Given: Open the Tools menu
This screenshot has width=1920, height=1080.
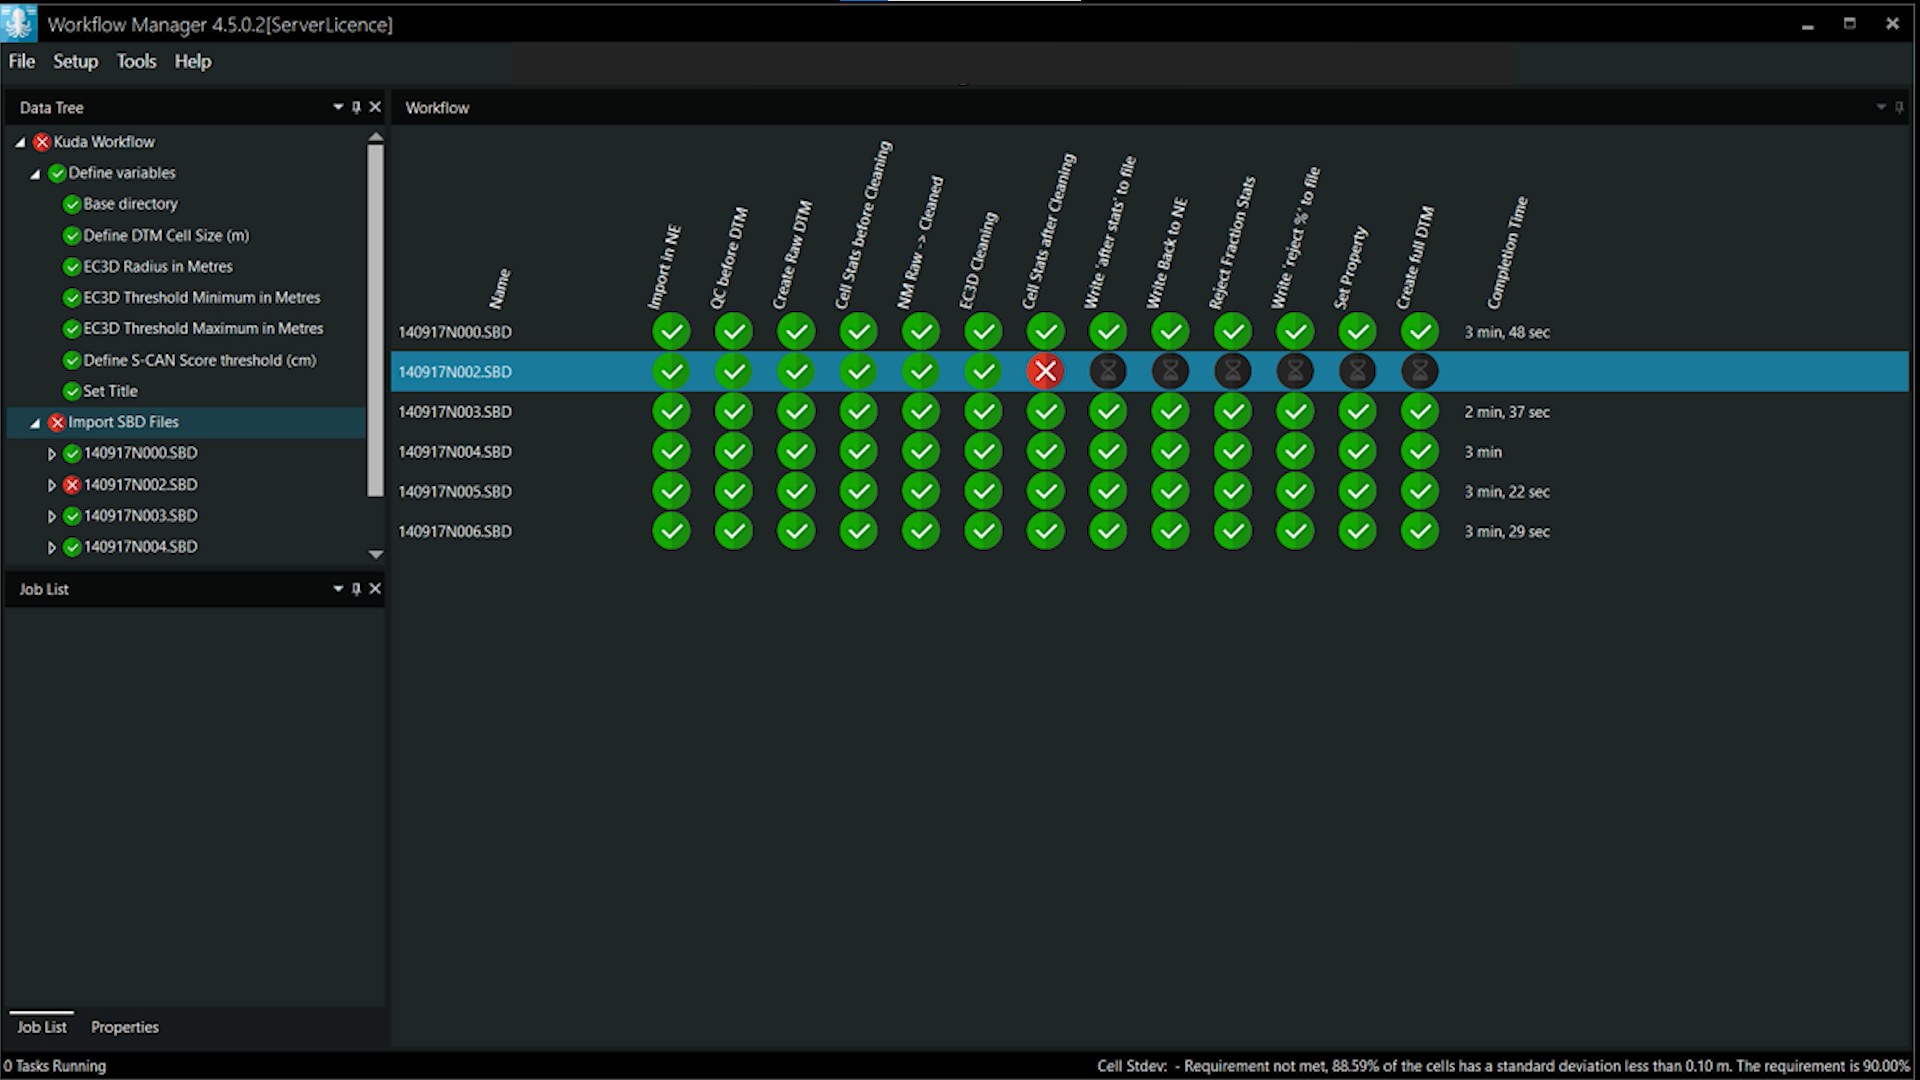Looking at the screenshot, I should [x=136, y=61].
